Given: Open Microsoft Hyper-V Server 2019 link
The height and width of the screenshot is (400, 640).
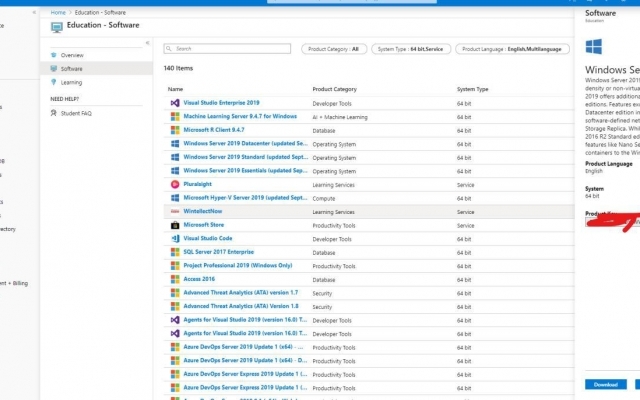Looking at the screenshot, I should pos(245,198).
